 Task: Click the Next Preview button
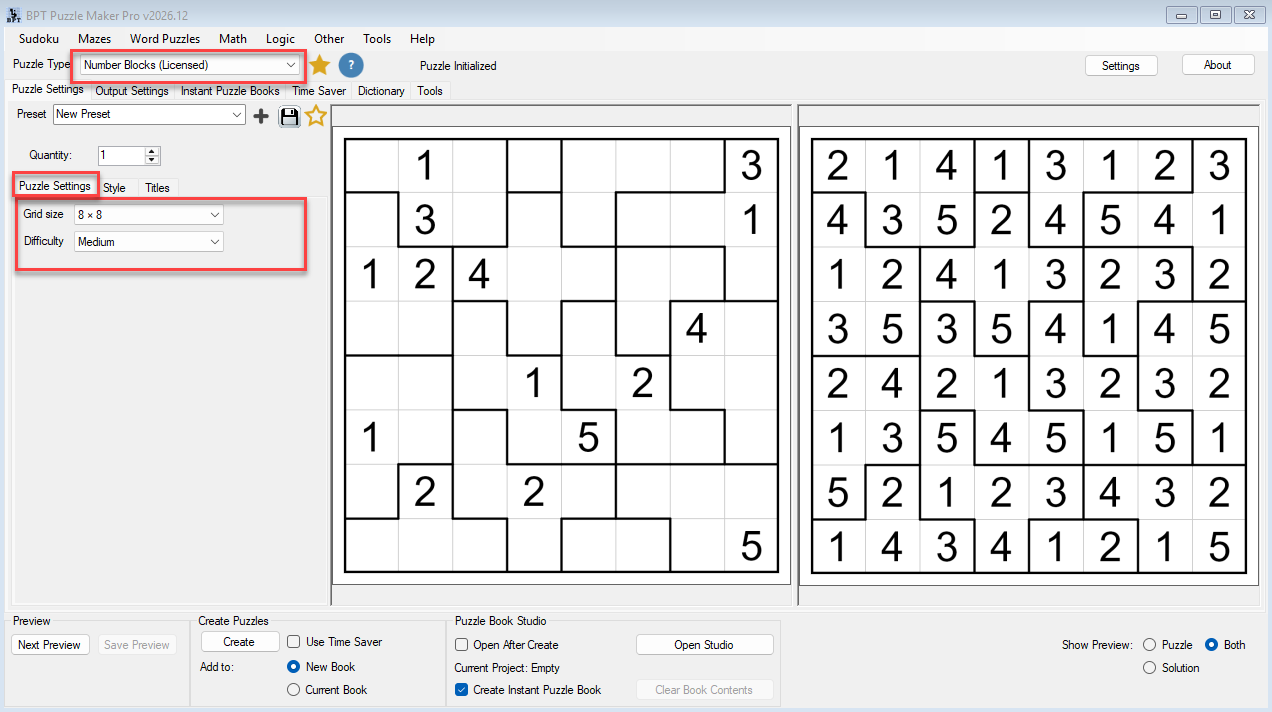[49, 645]
